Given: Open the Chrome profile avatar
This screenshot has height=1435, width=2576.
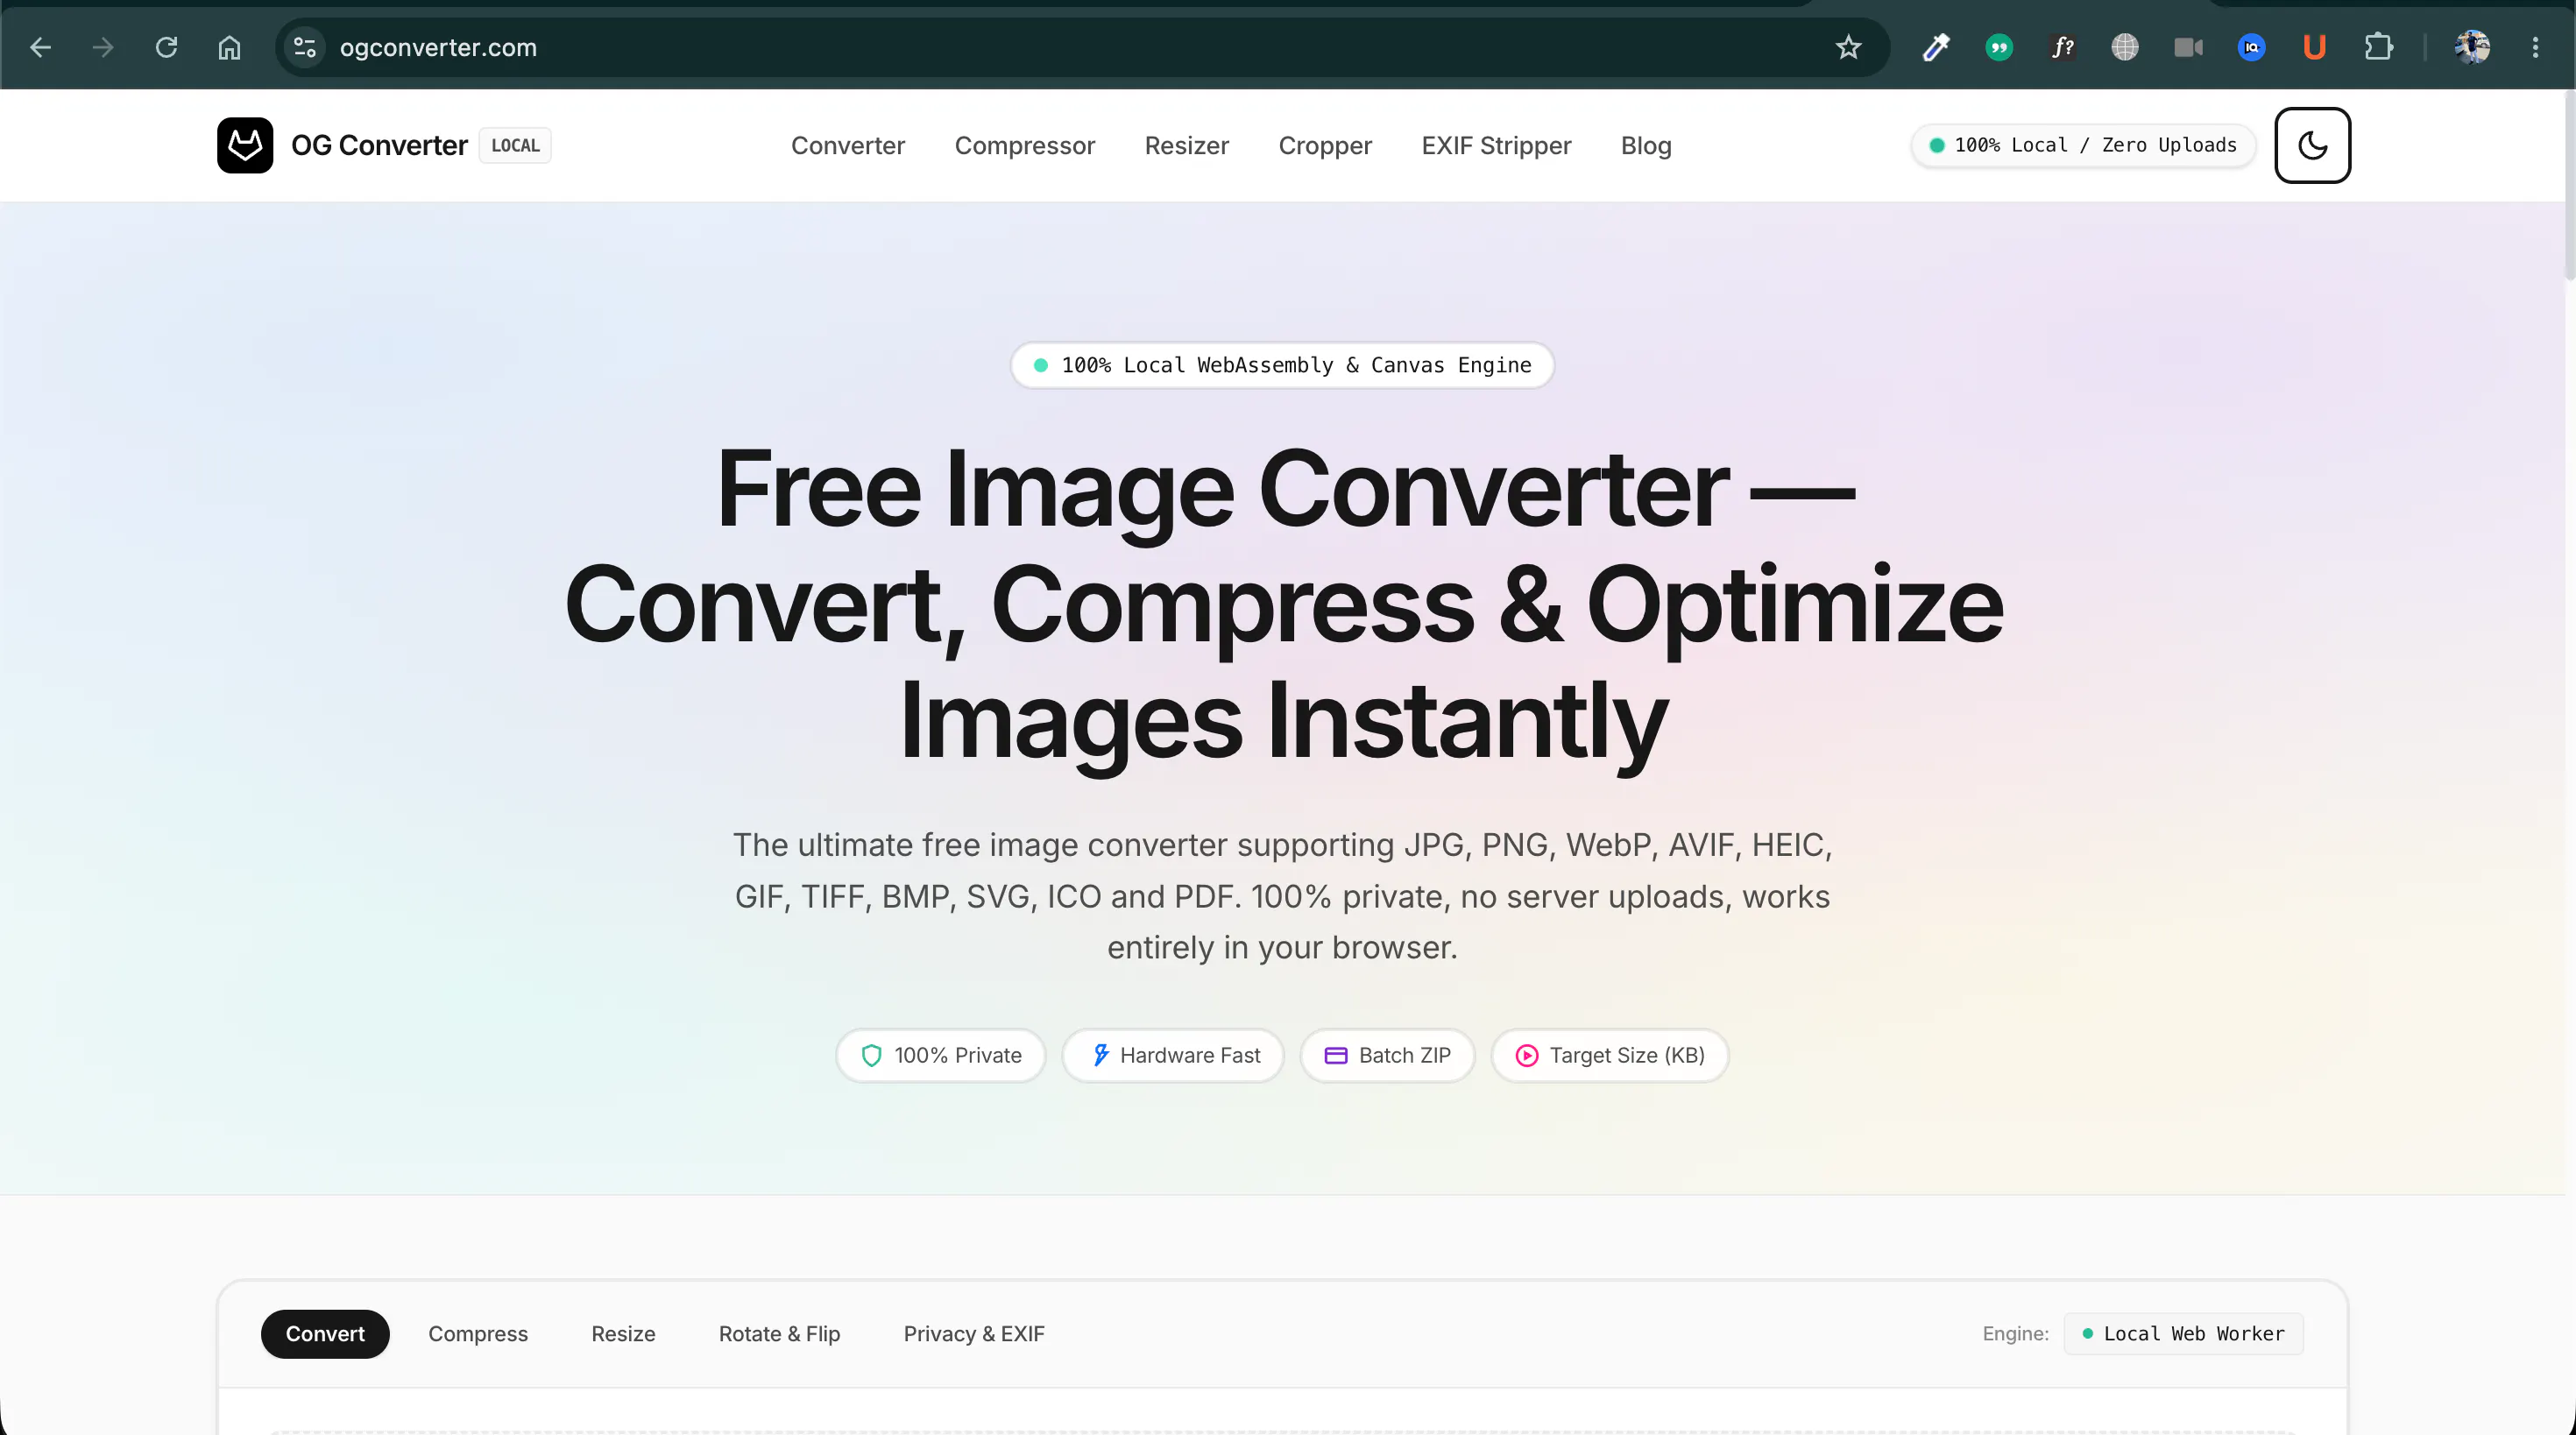Looking at the screenshot, I should click(2472, 47).
